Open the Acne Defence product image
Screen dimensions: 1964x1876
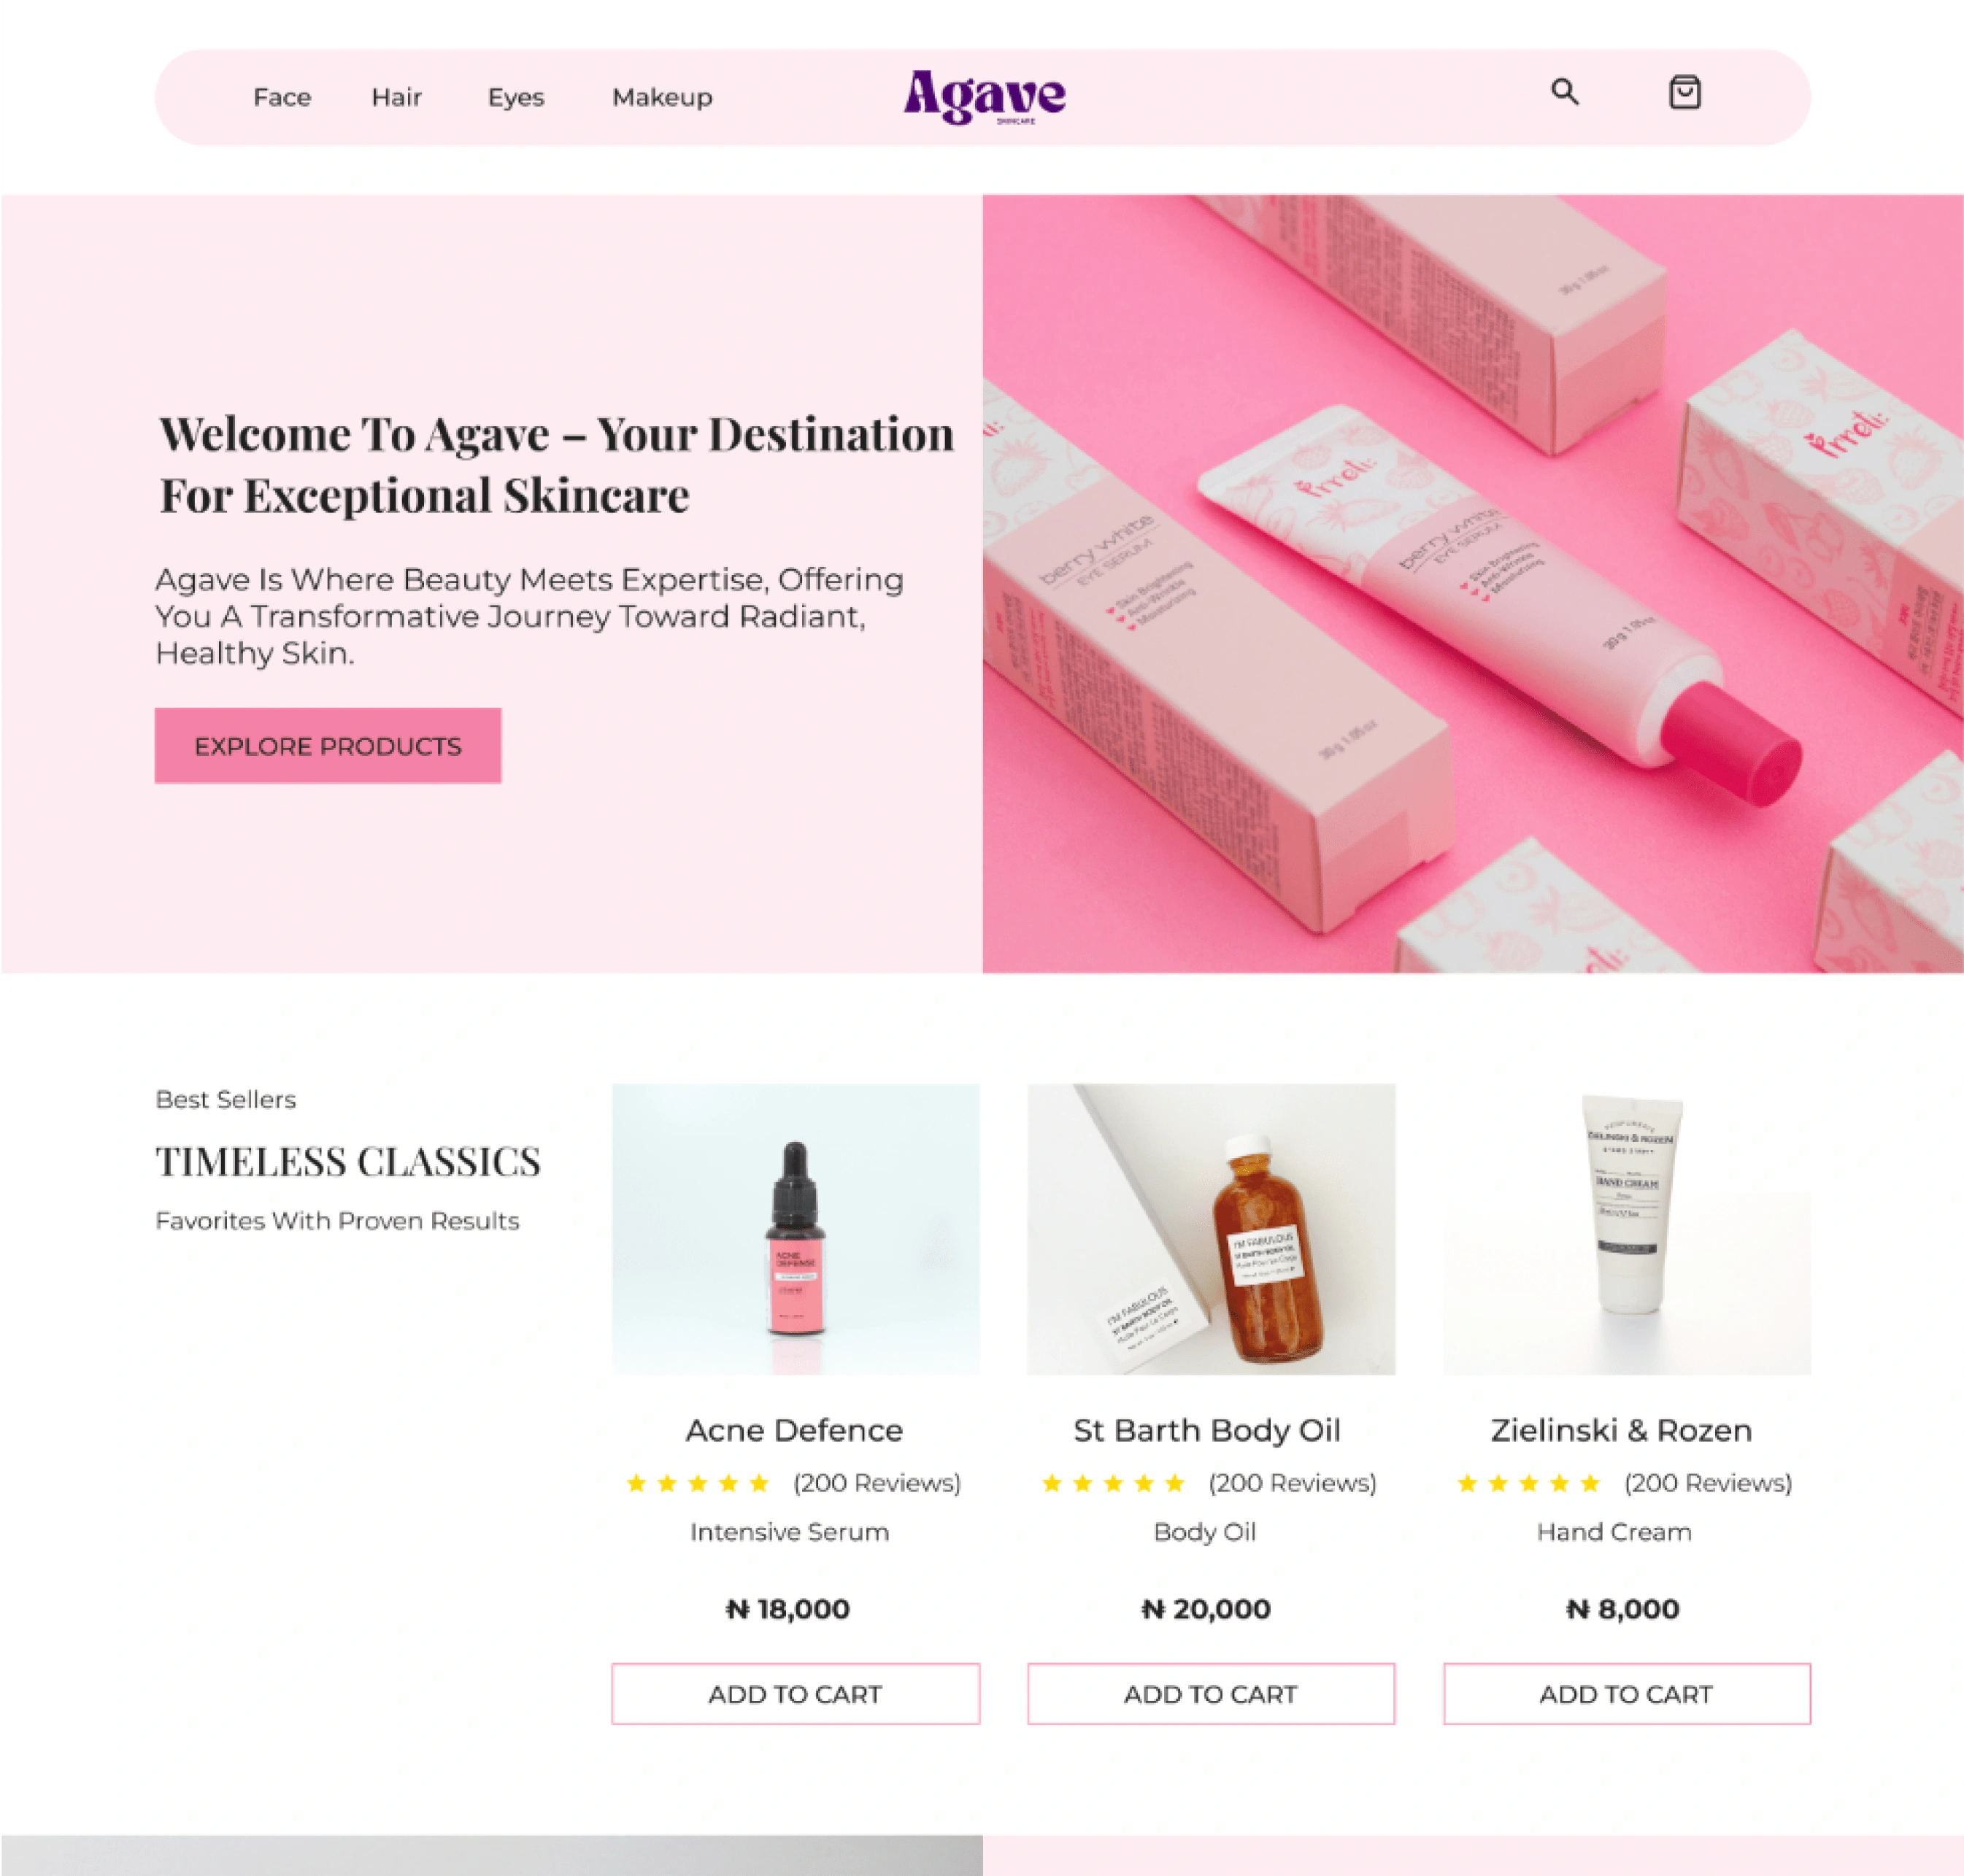coord(796,1229)
